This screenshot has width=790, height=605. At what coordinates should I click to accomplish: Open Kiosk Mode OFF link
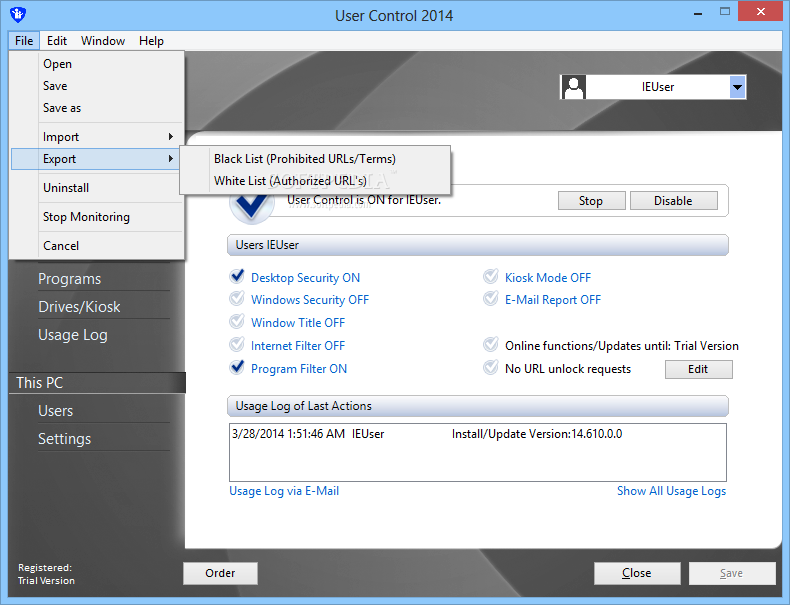tap(548, 278)
